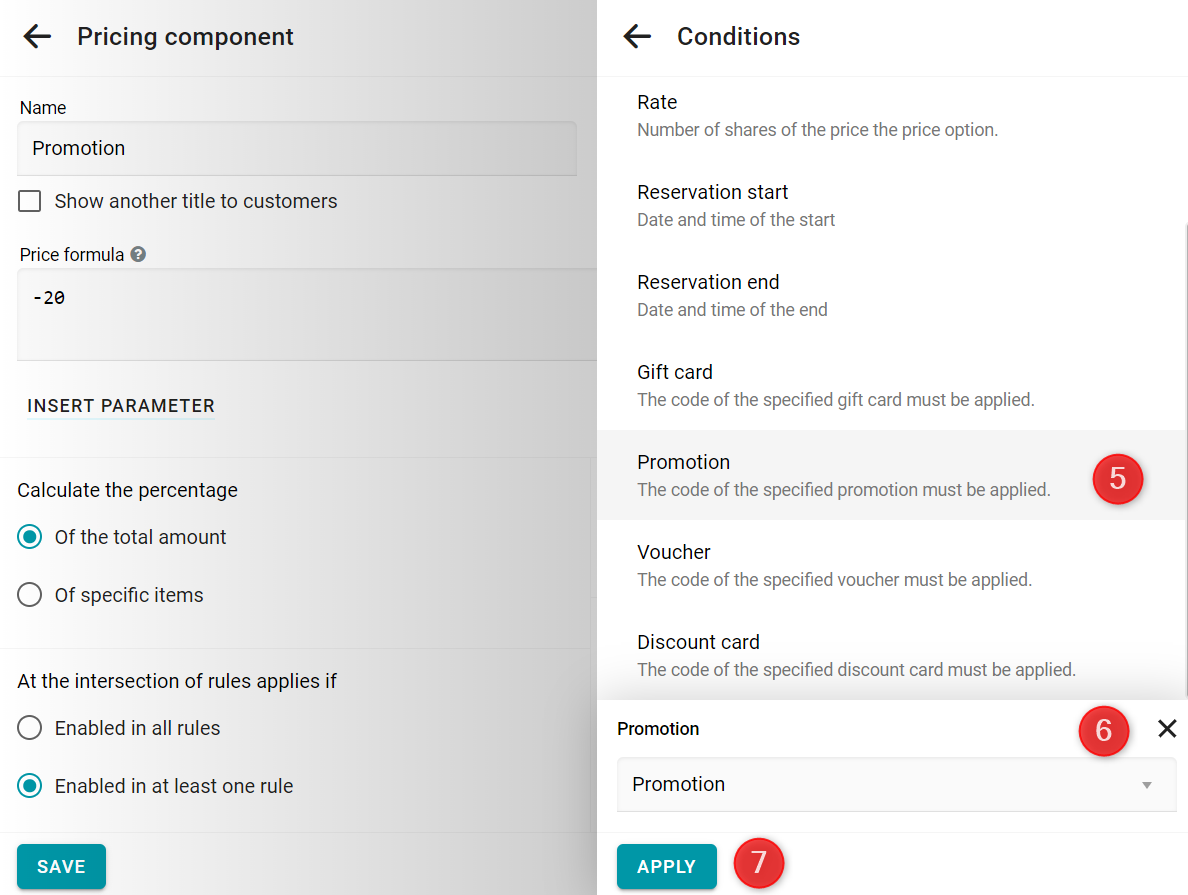Image resolution: width=1188 pixels, height=895 pixels.
Task: Open the Price formula help icon
Action: [138, 255]
